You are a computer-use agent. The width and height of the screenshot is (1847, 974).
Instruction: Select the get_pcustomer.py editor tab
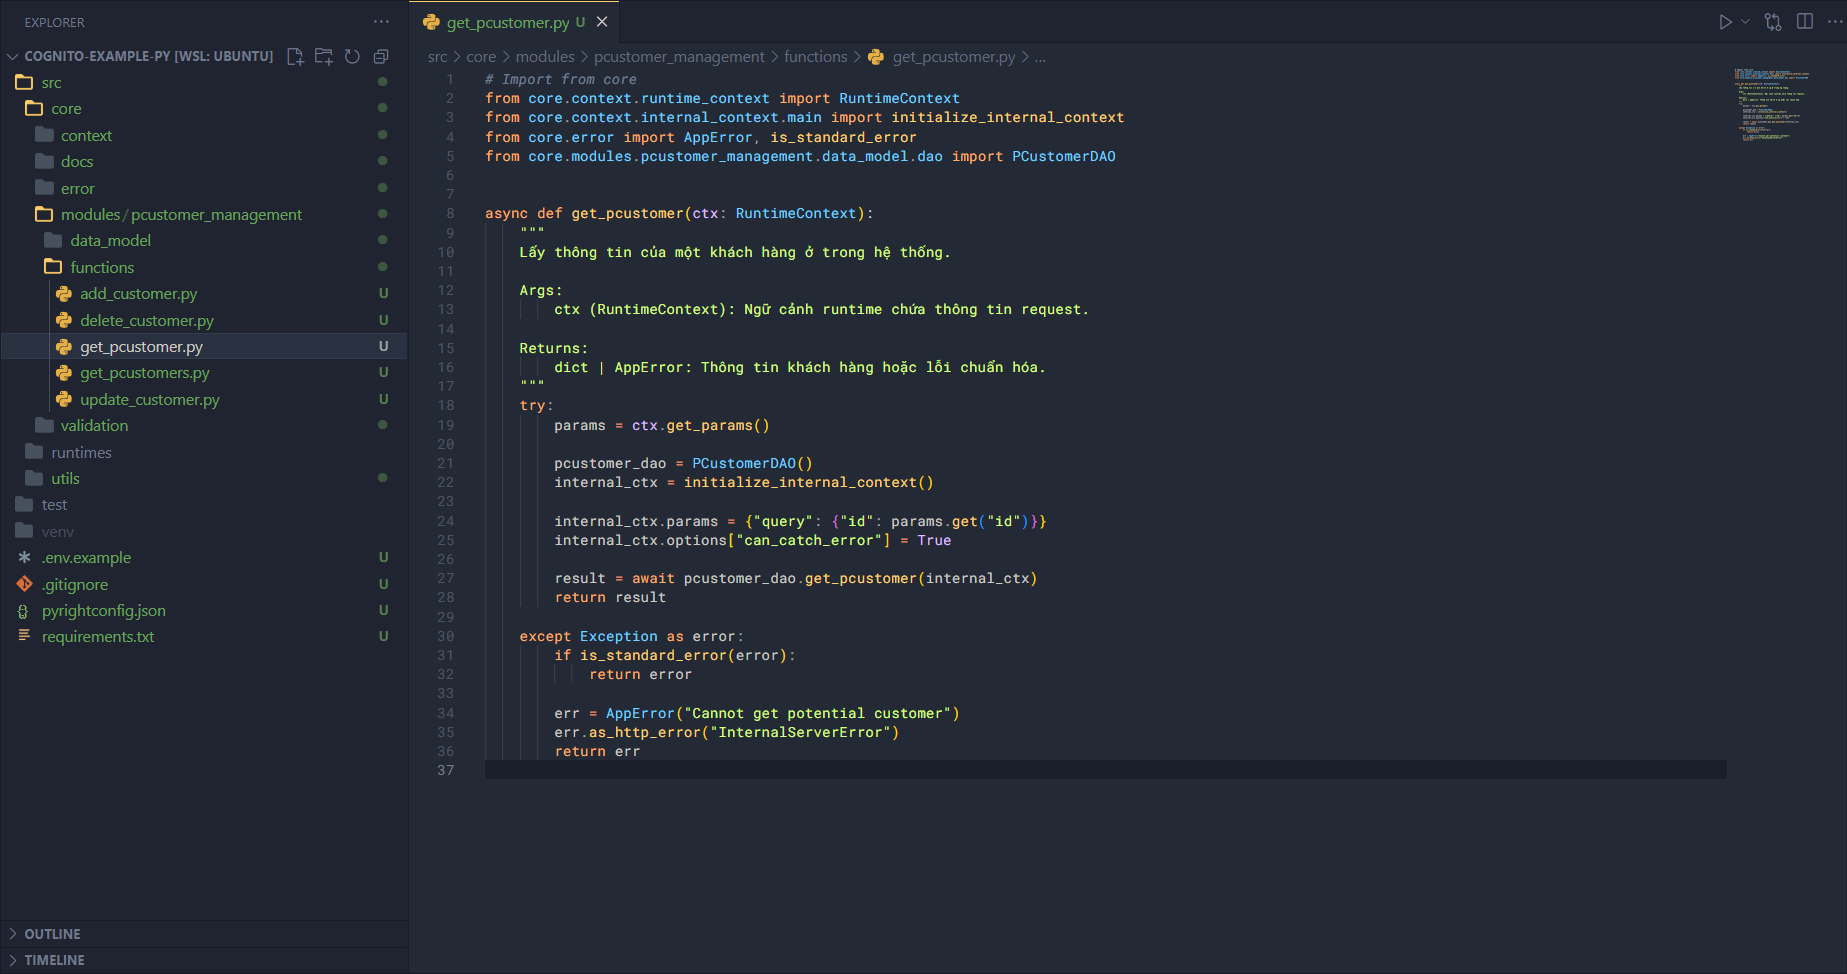(507, 22)
